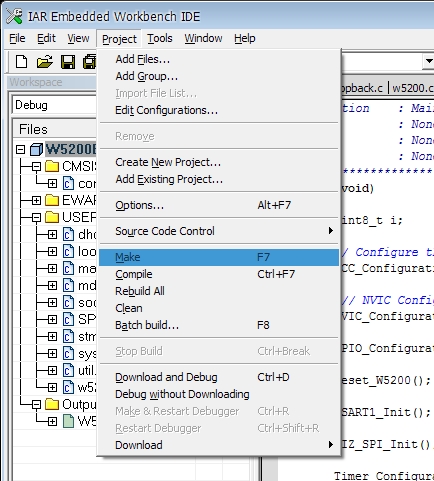Image resolution: width=434 pixels, height=481 pixels.
Task: Click the Save floppy disk icon
Action: 68,62
